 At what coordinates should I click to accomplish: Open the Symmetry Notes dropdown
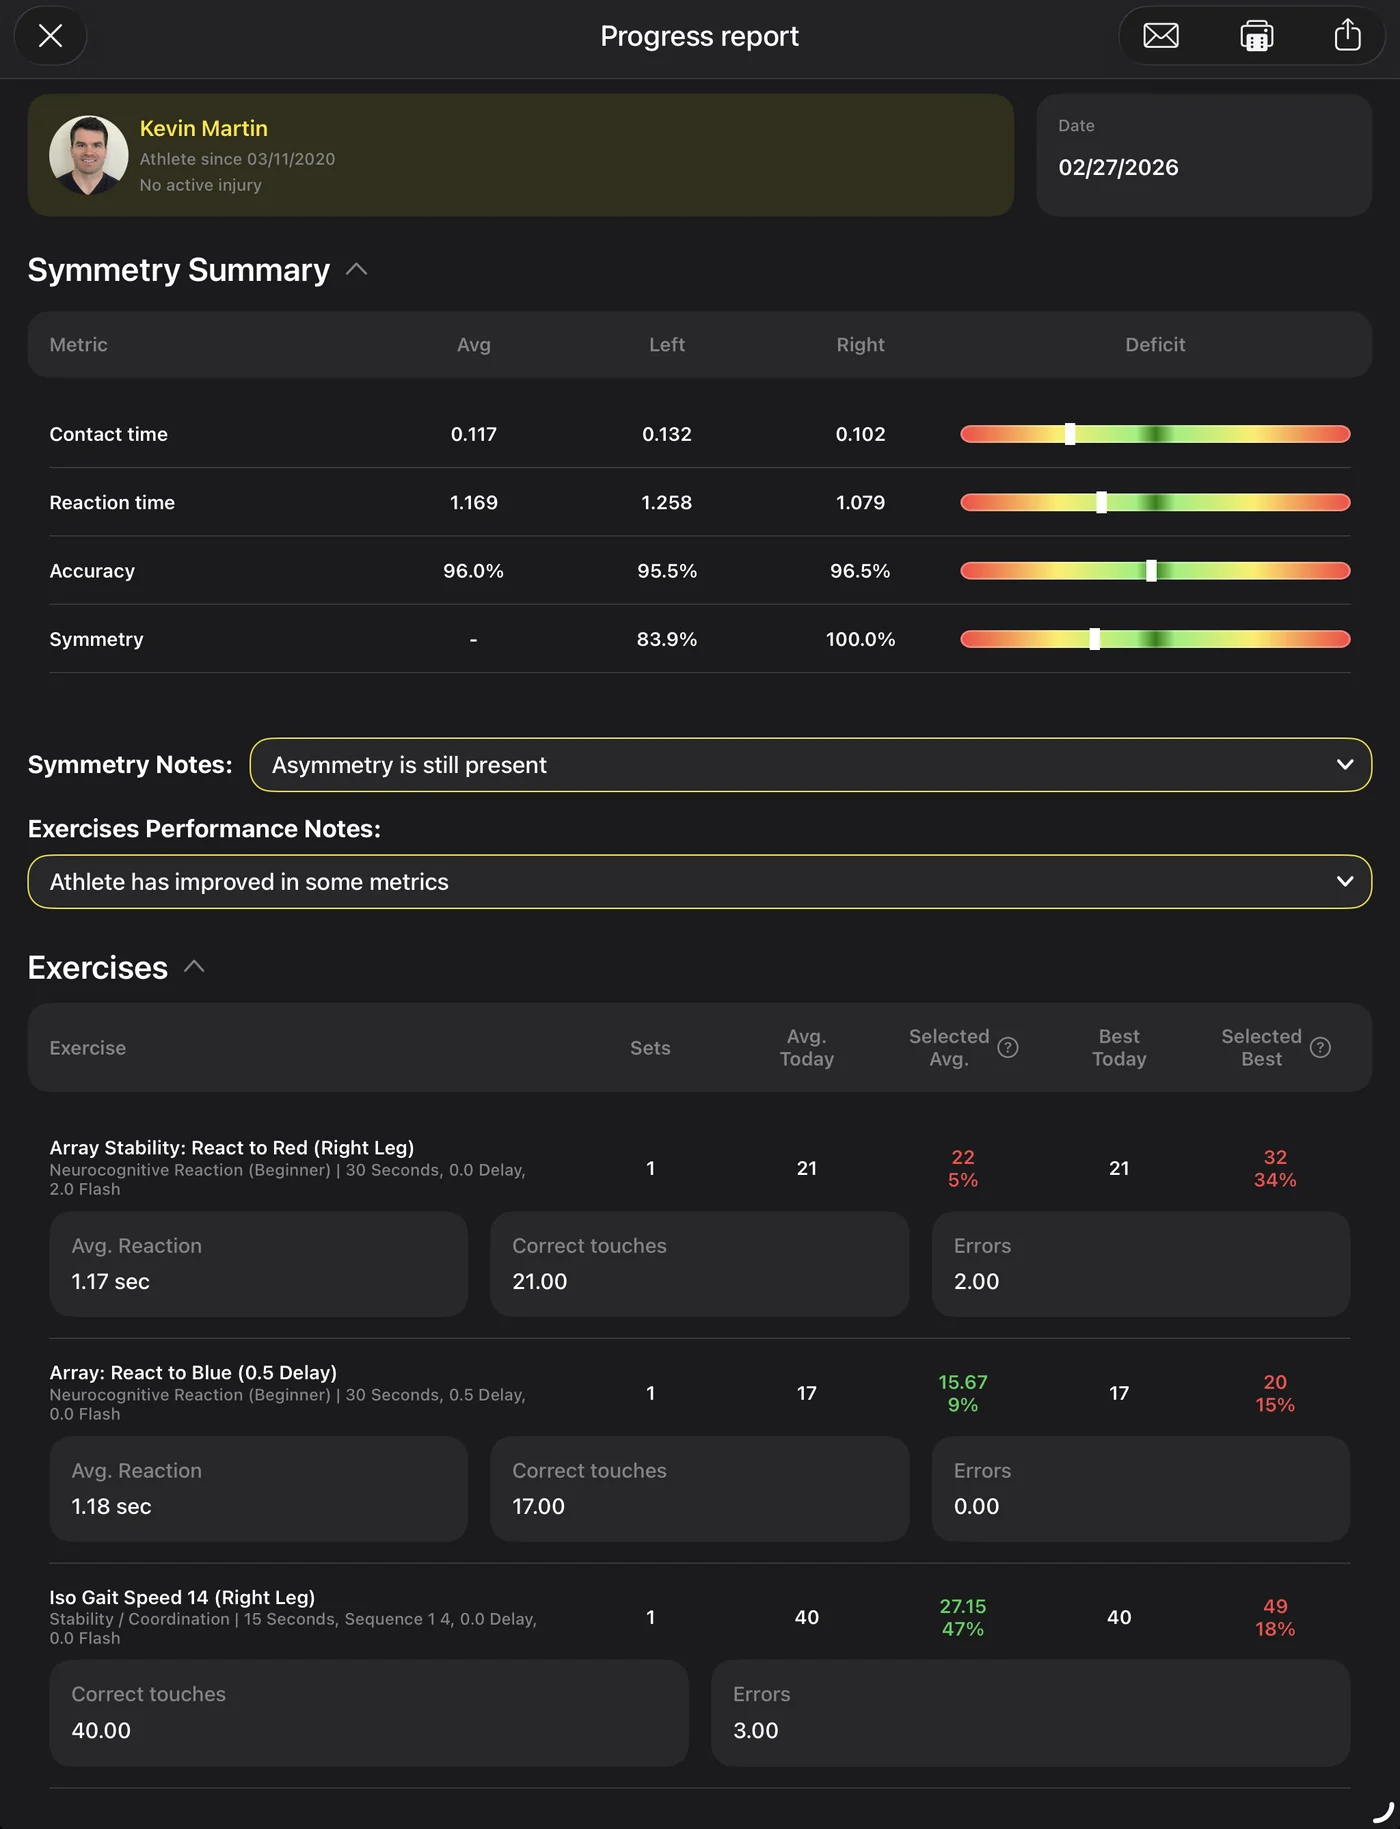[x=810, y=765]
